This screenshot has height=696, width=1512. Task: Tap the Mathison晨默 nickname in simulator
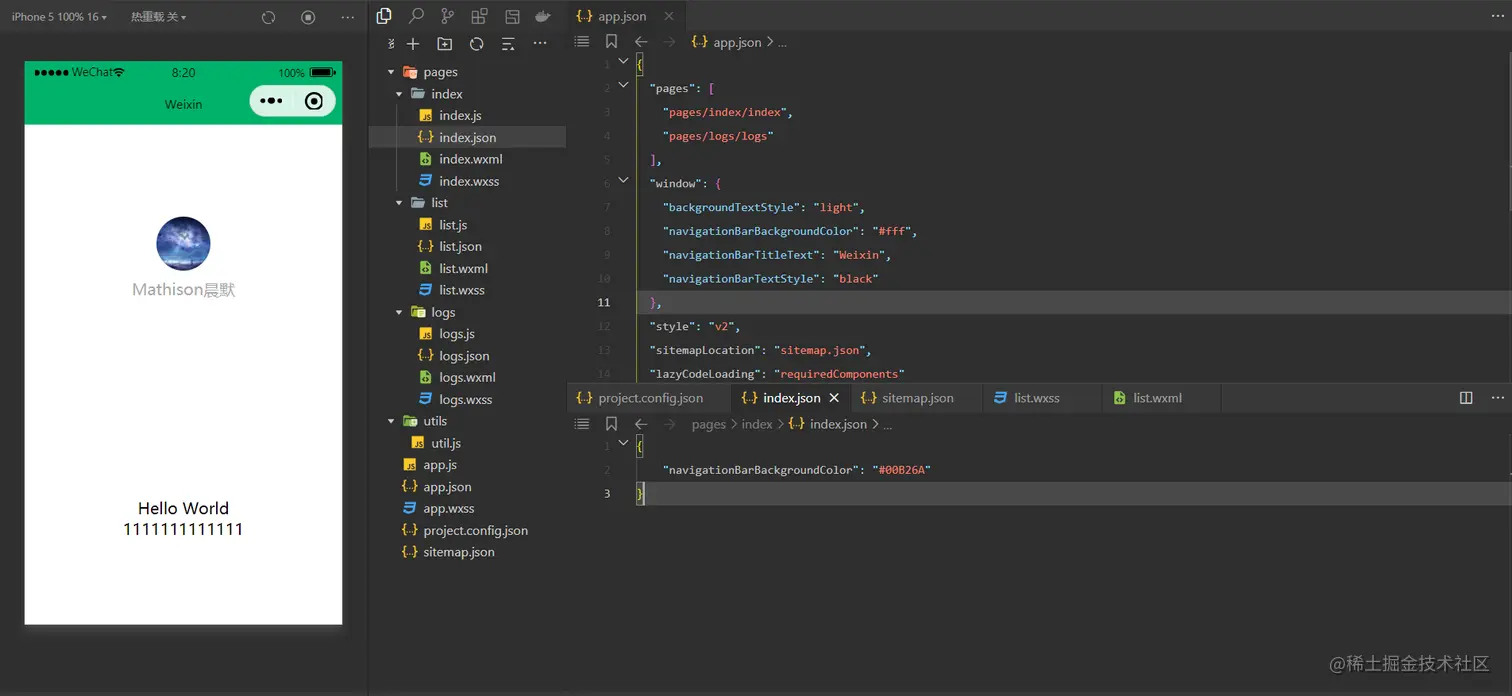[x=183, y=289]
